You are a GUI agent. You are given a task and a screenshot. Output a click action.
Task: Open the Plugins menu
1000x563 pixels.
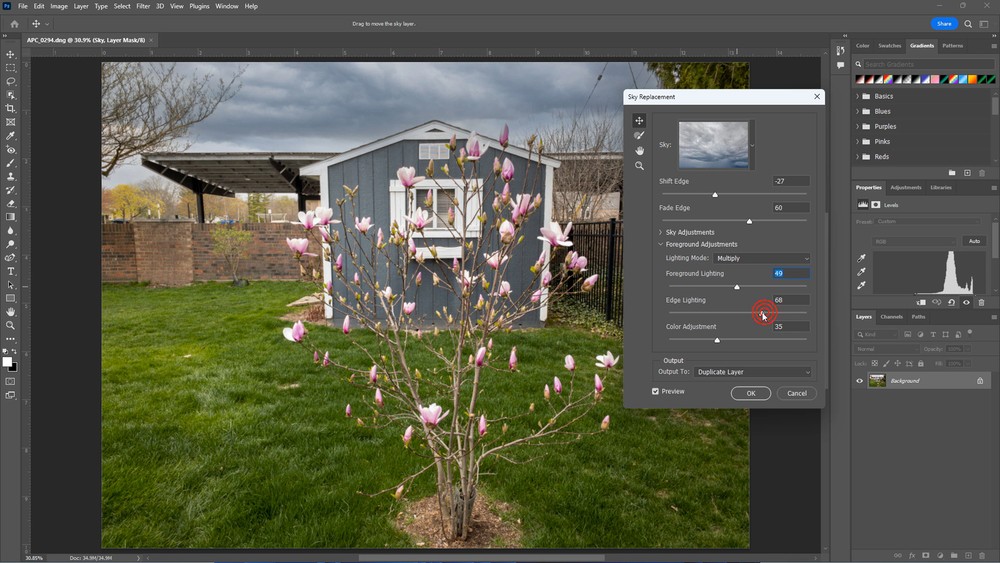click(x=199, y=6)
